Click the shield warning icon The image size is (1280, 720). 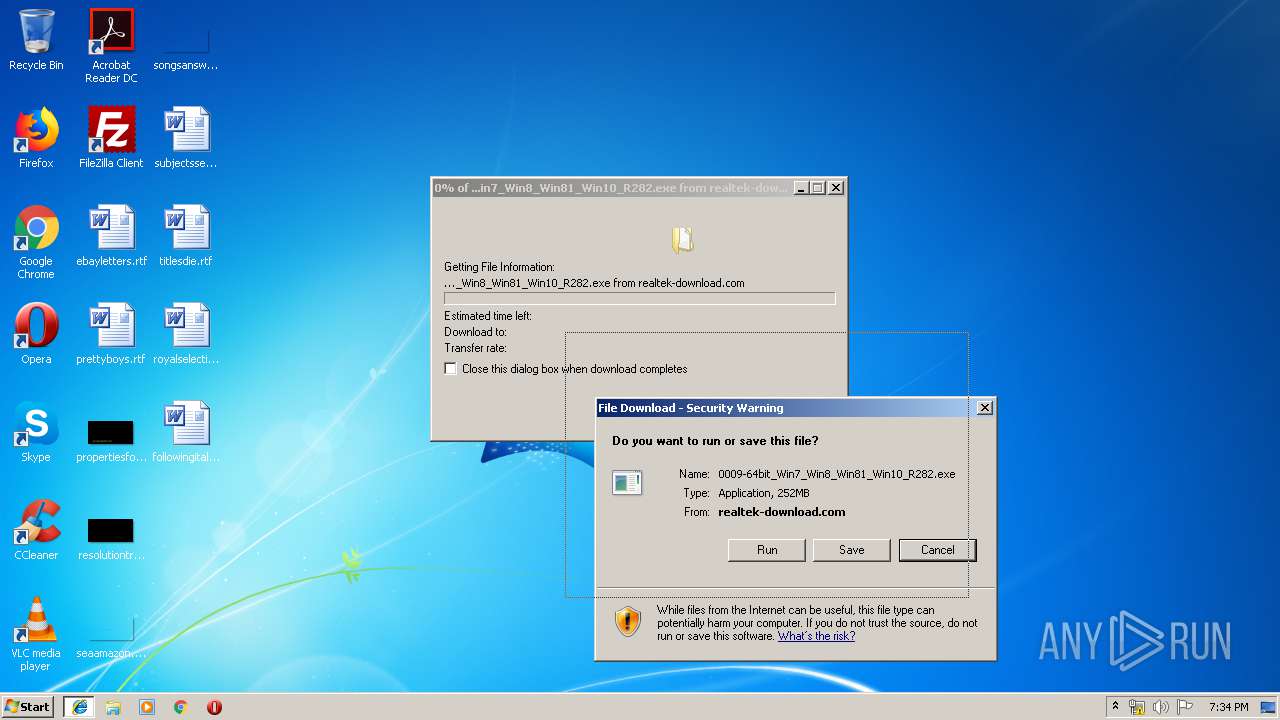coord(628,621)
